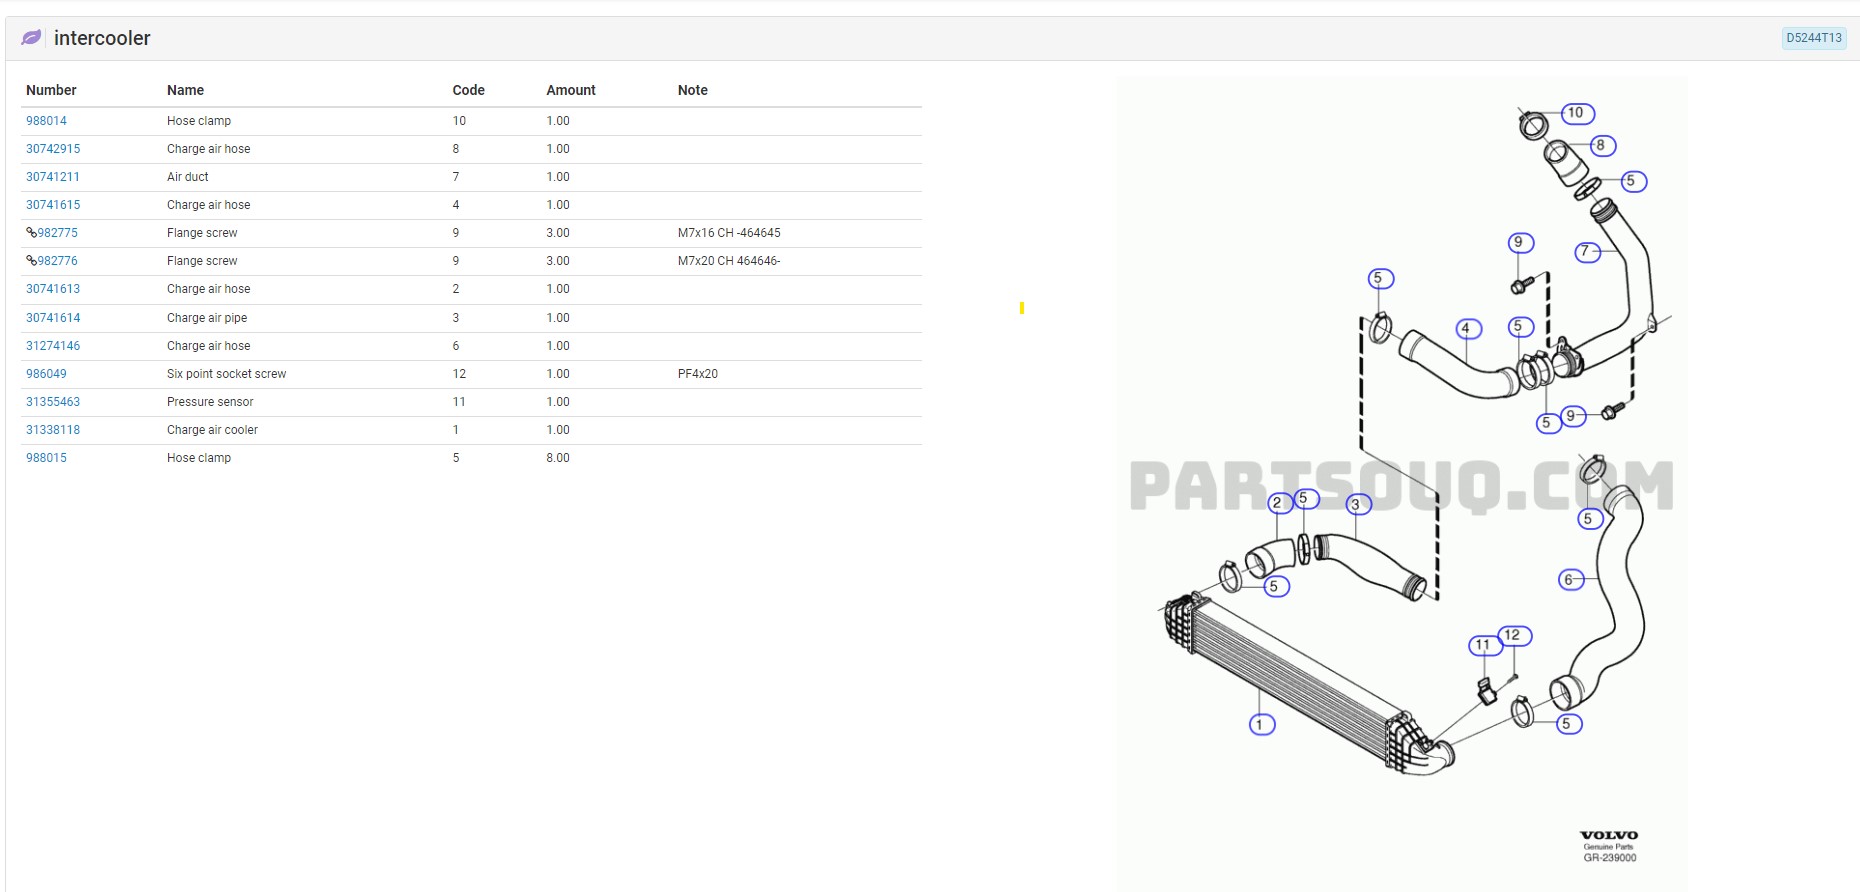Click the Amount column header

tap(570, 90)
